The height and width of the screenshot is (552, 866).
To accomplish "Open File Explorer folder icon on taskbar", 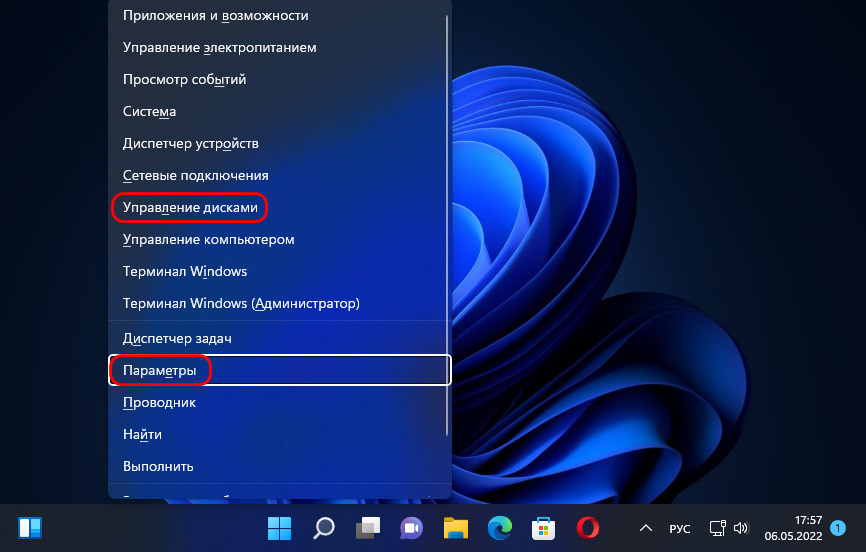I will (456, 527).
